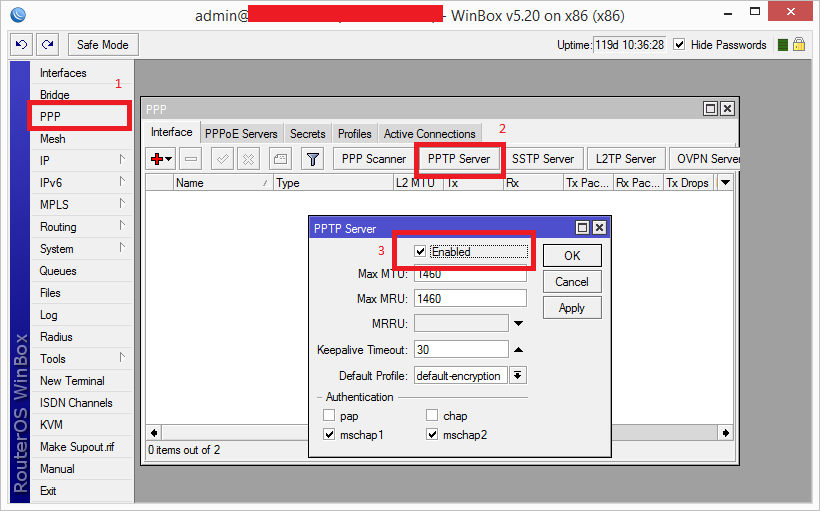This screenshot has width=820, height=511.
Task: Click the Max MRU input field
Action: (470, 298)
